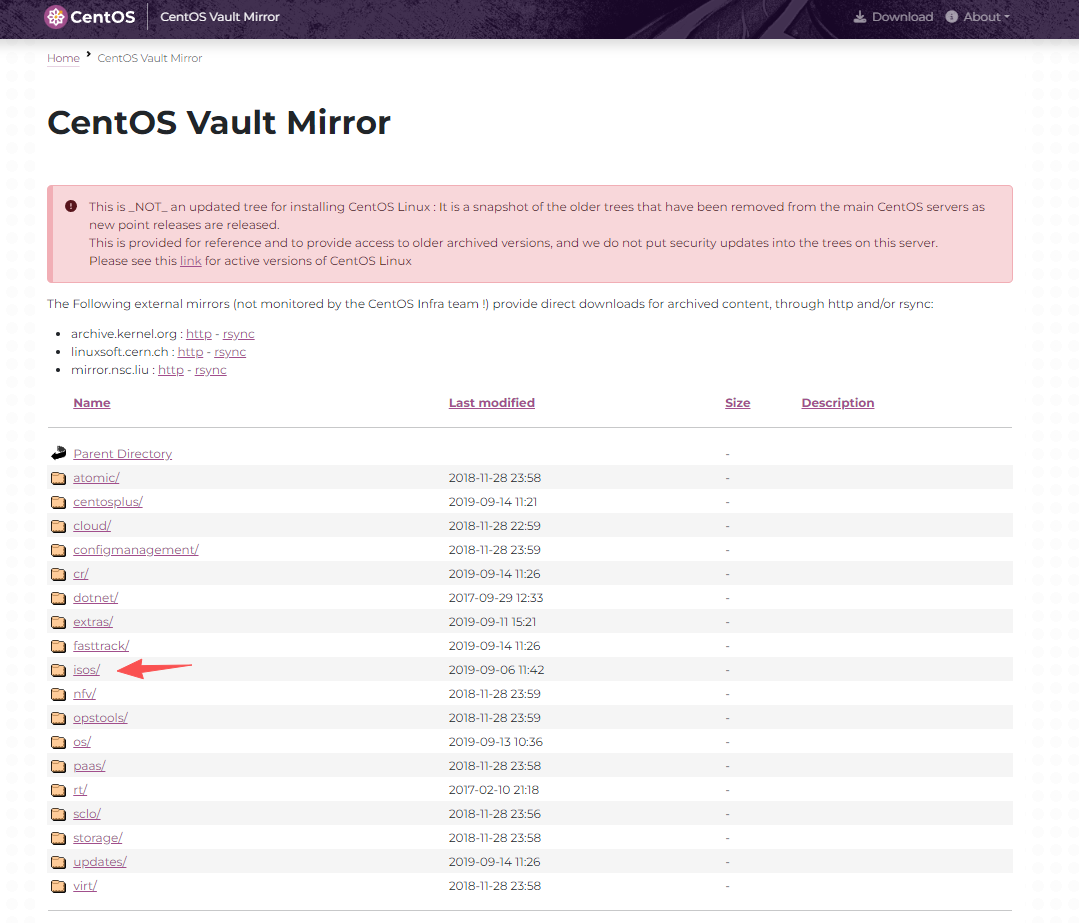Click the folder icon beside atomic/

pyautogui.click(x=58, y=478)
